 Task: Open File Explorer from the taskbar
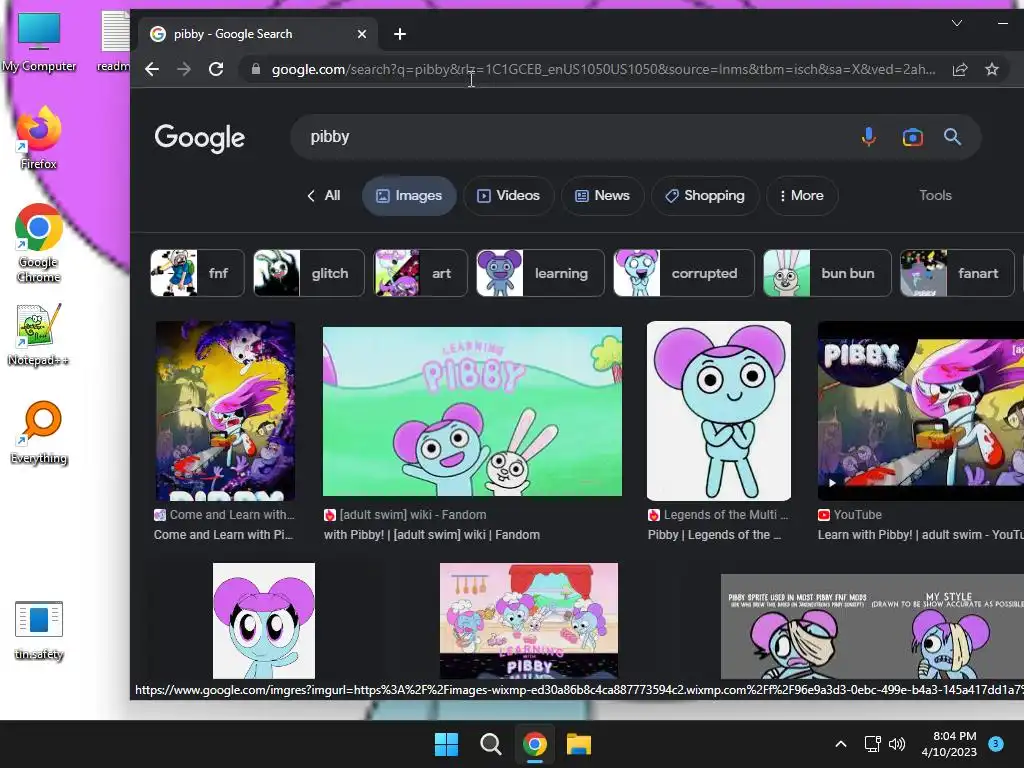pyautogui.click(x=579, y=744)
